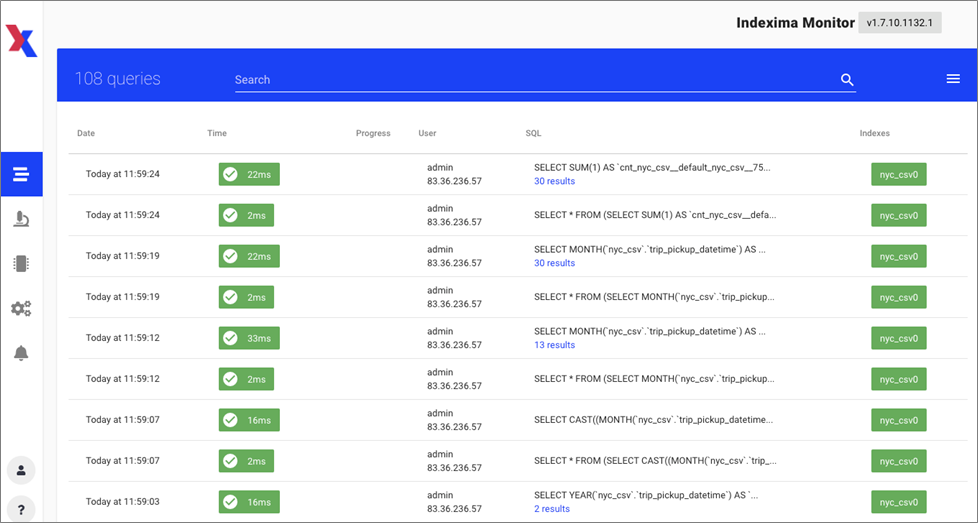
Task: Open 30 results link of 11:59:19 MONTH query
Action: coord(554,263)
